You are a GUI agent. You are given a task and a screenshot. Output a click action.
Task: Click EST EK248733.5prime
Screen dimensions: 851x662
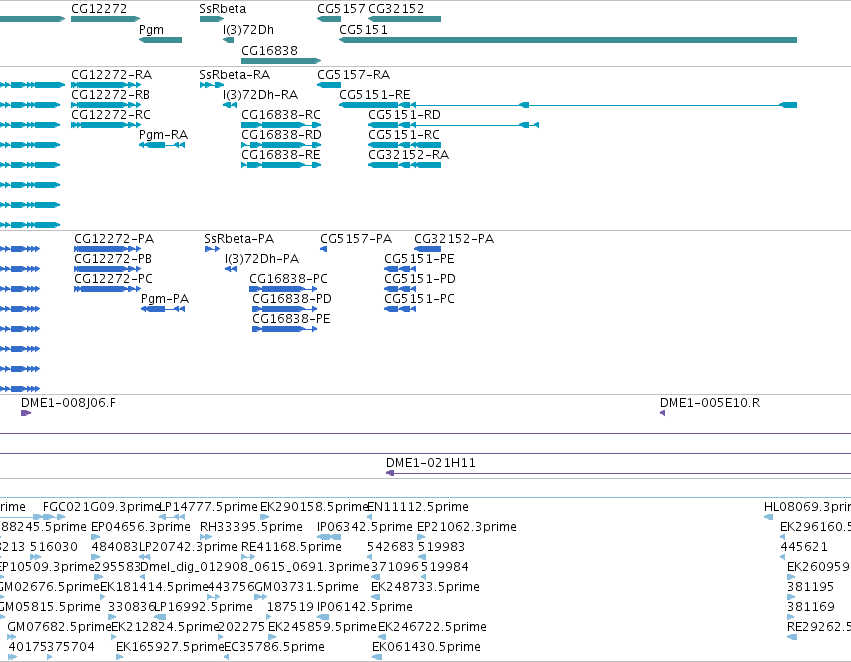(375, 597)
